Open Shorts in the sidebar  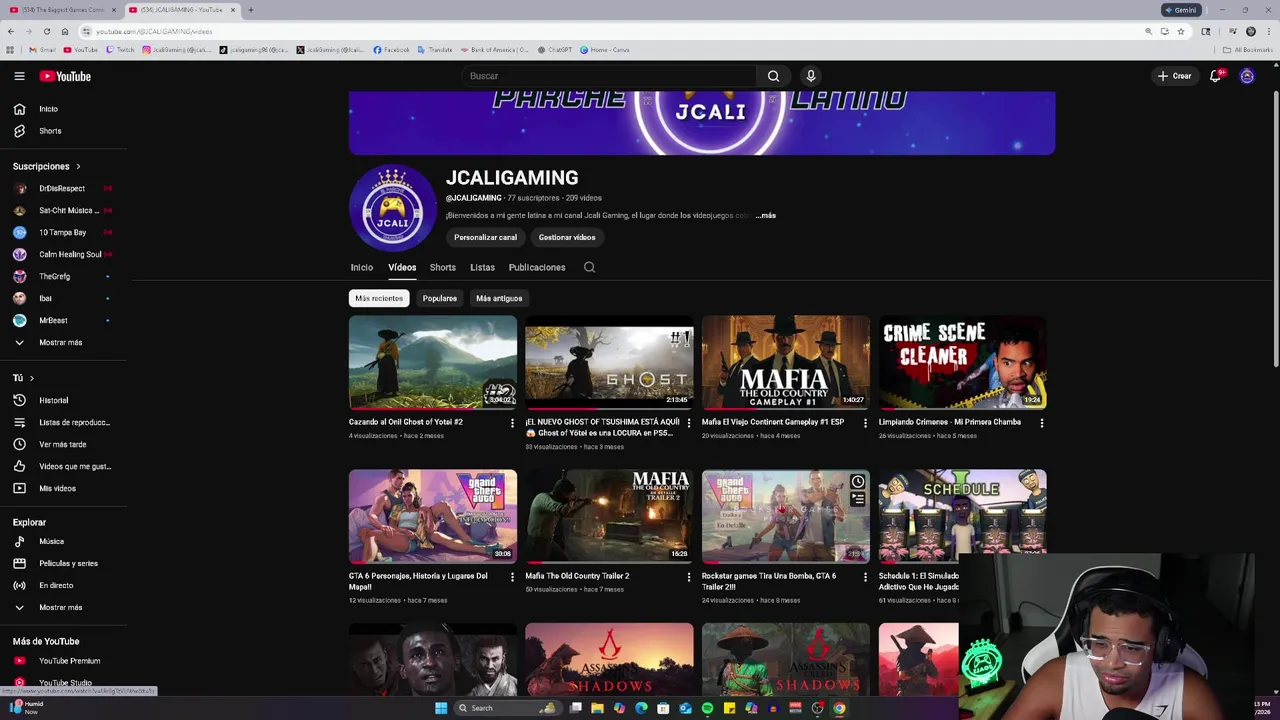click(50, 131)
